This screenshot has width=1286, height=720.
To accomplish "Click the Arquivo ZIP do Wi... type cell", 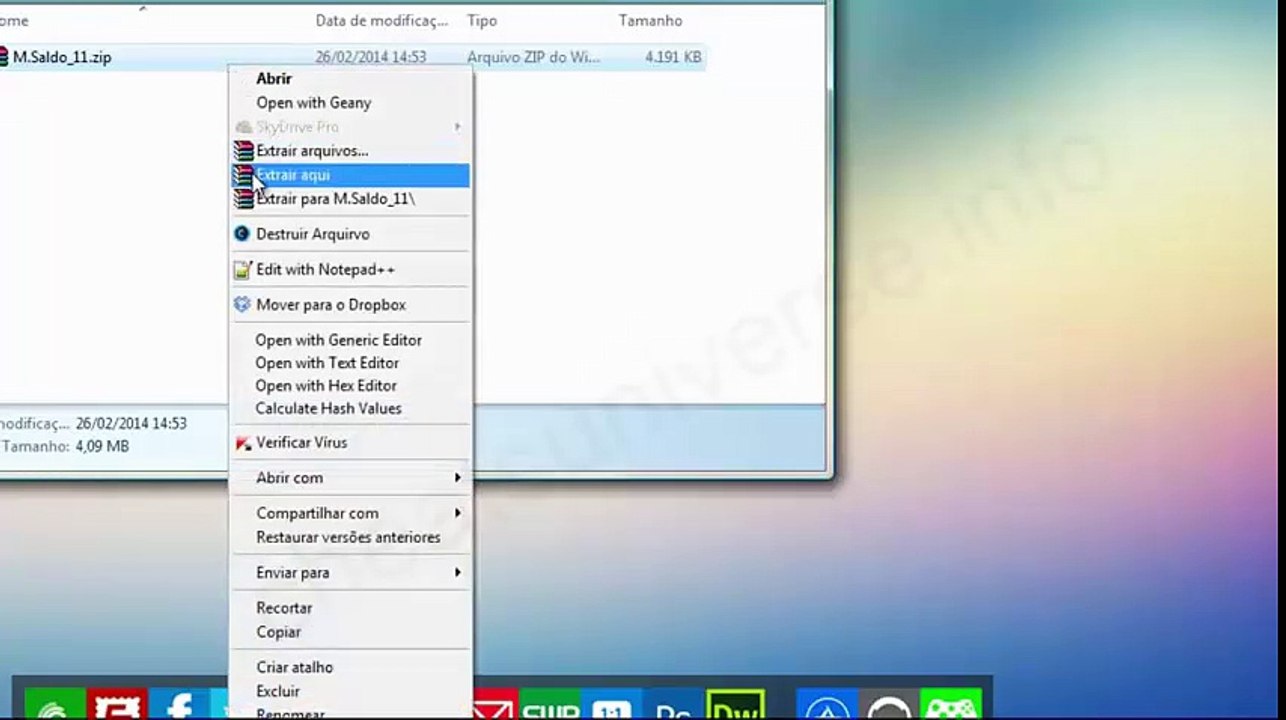I will 533,58.
